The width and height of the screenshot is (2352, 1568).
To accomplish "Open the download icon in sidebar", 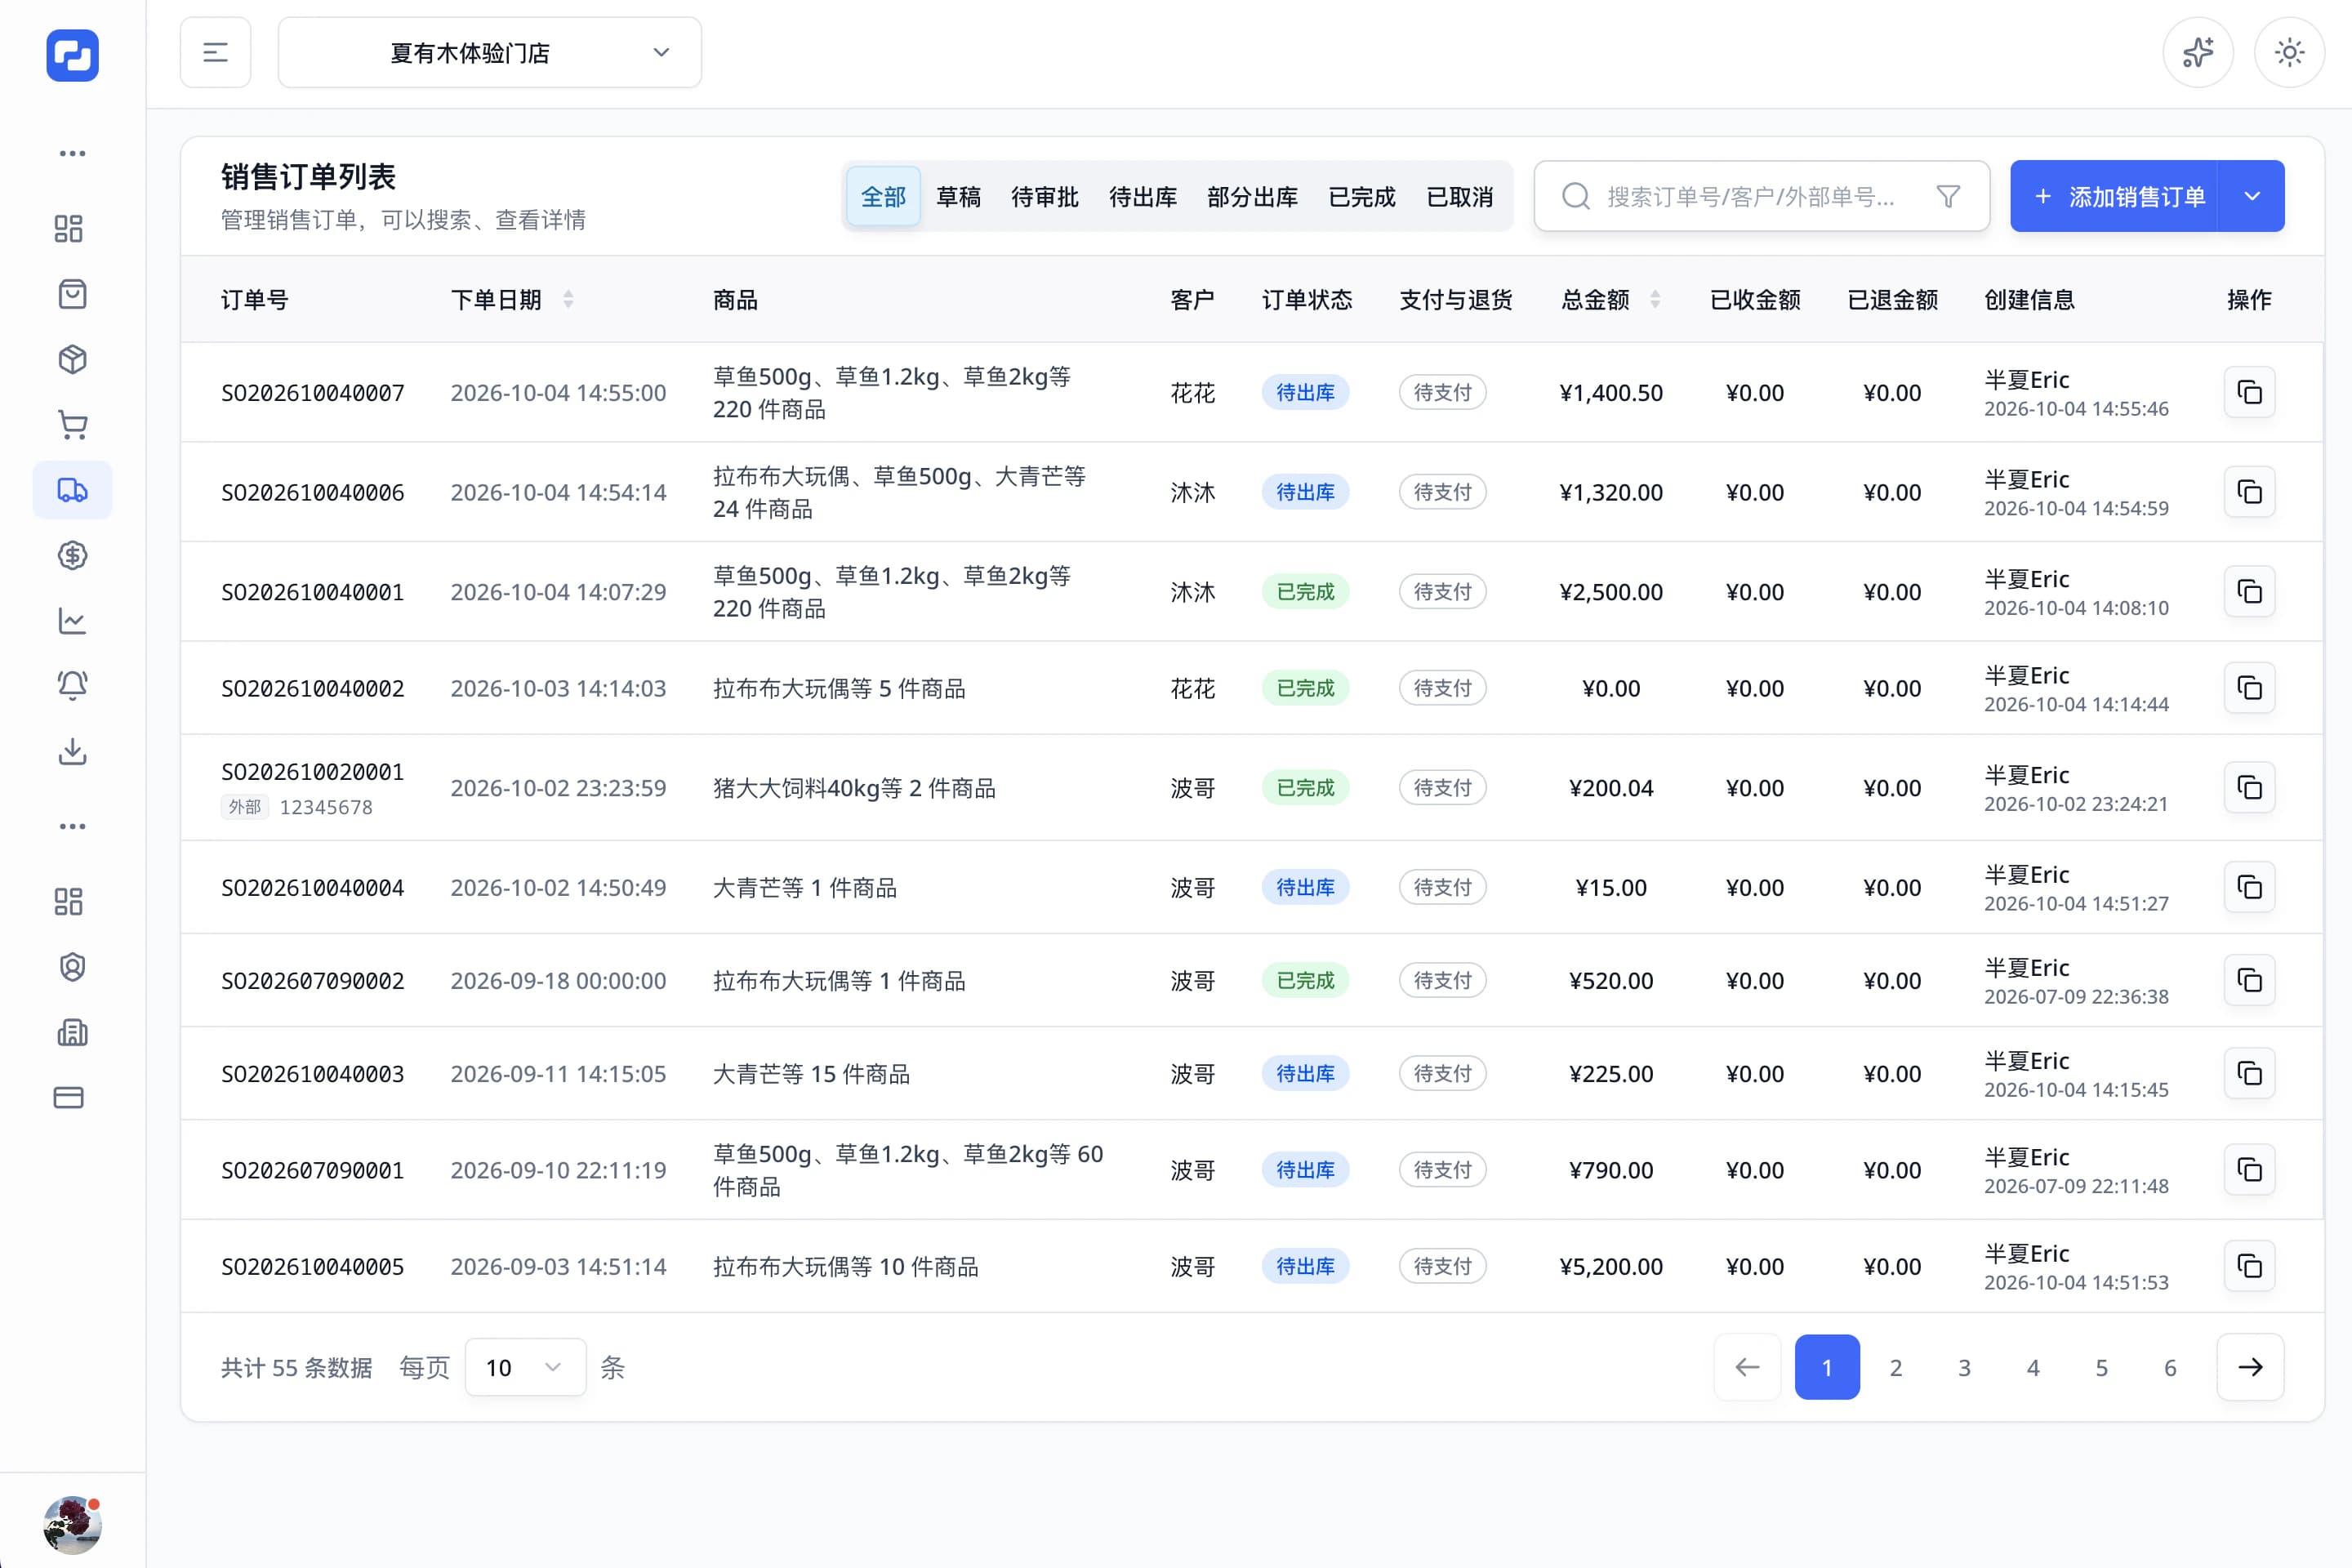I will (x=72, y=751).
